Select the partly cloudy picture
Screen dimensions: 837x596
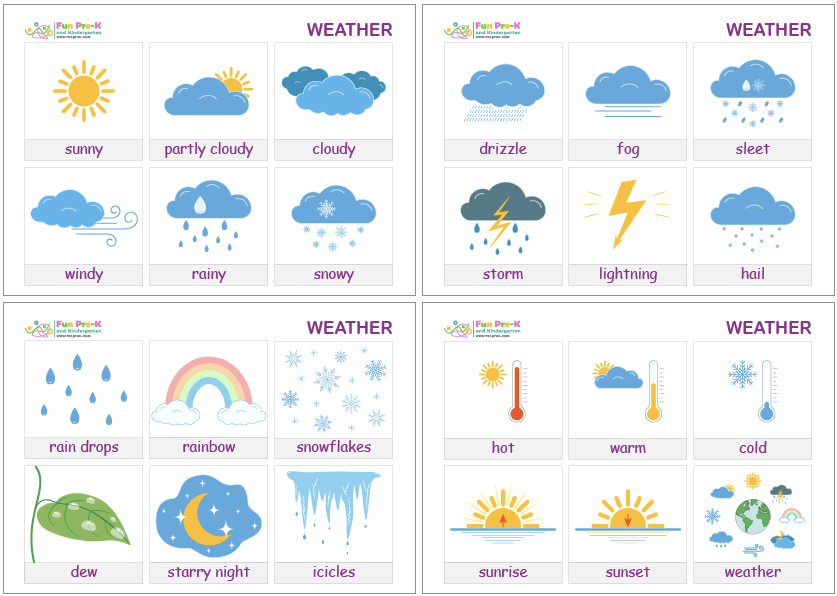tap(208, 93)
